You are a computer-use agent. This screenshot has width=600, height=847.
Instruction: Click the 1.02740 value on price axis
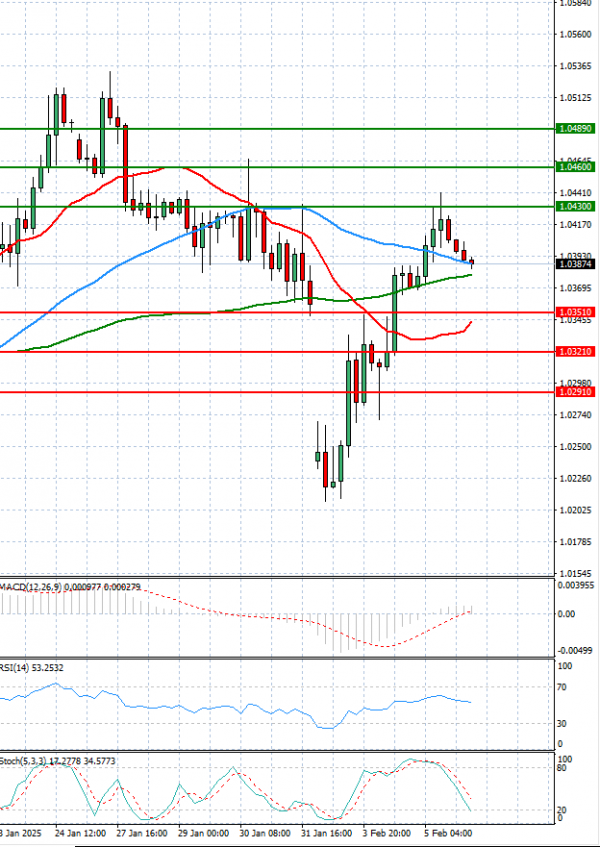[576, 414]
